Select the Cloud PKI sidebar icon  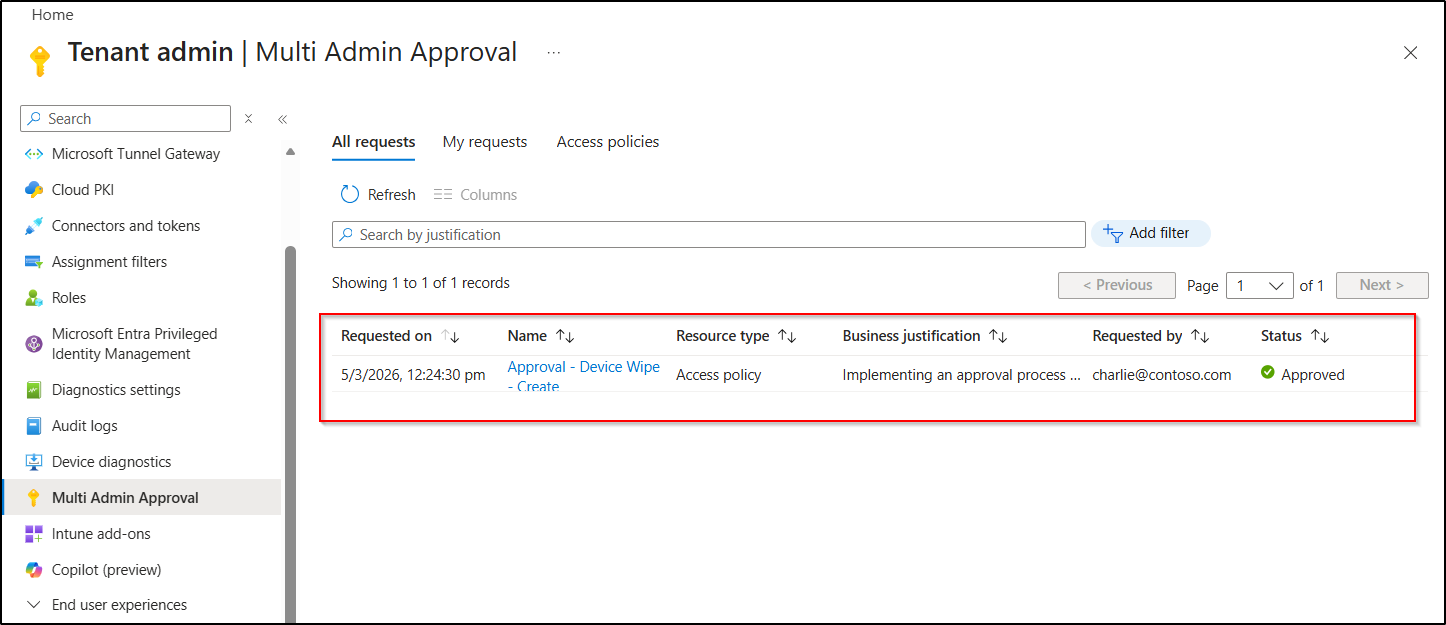click(x=32, y=189)
